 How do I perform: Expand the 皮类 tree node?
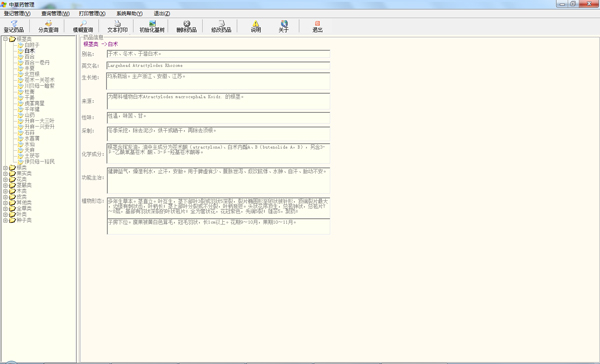tap(5, 197)
